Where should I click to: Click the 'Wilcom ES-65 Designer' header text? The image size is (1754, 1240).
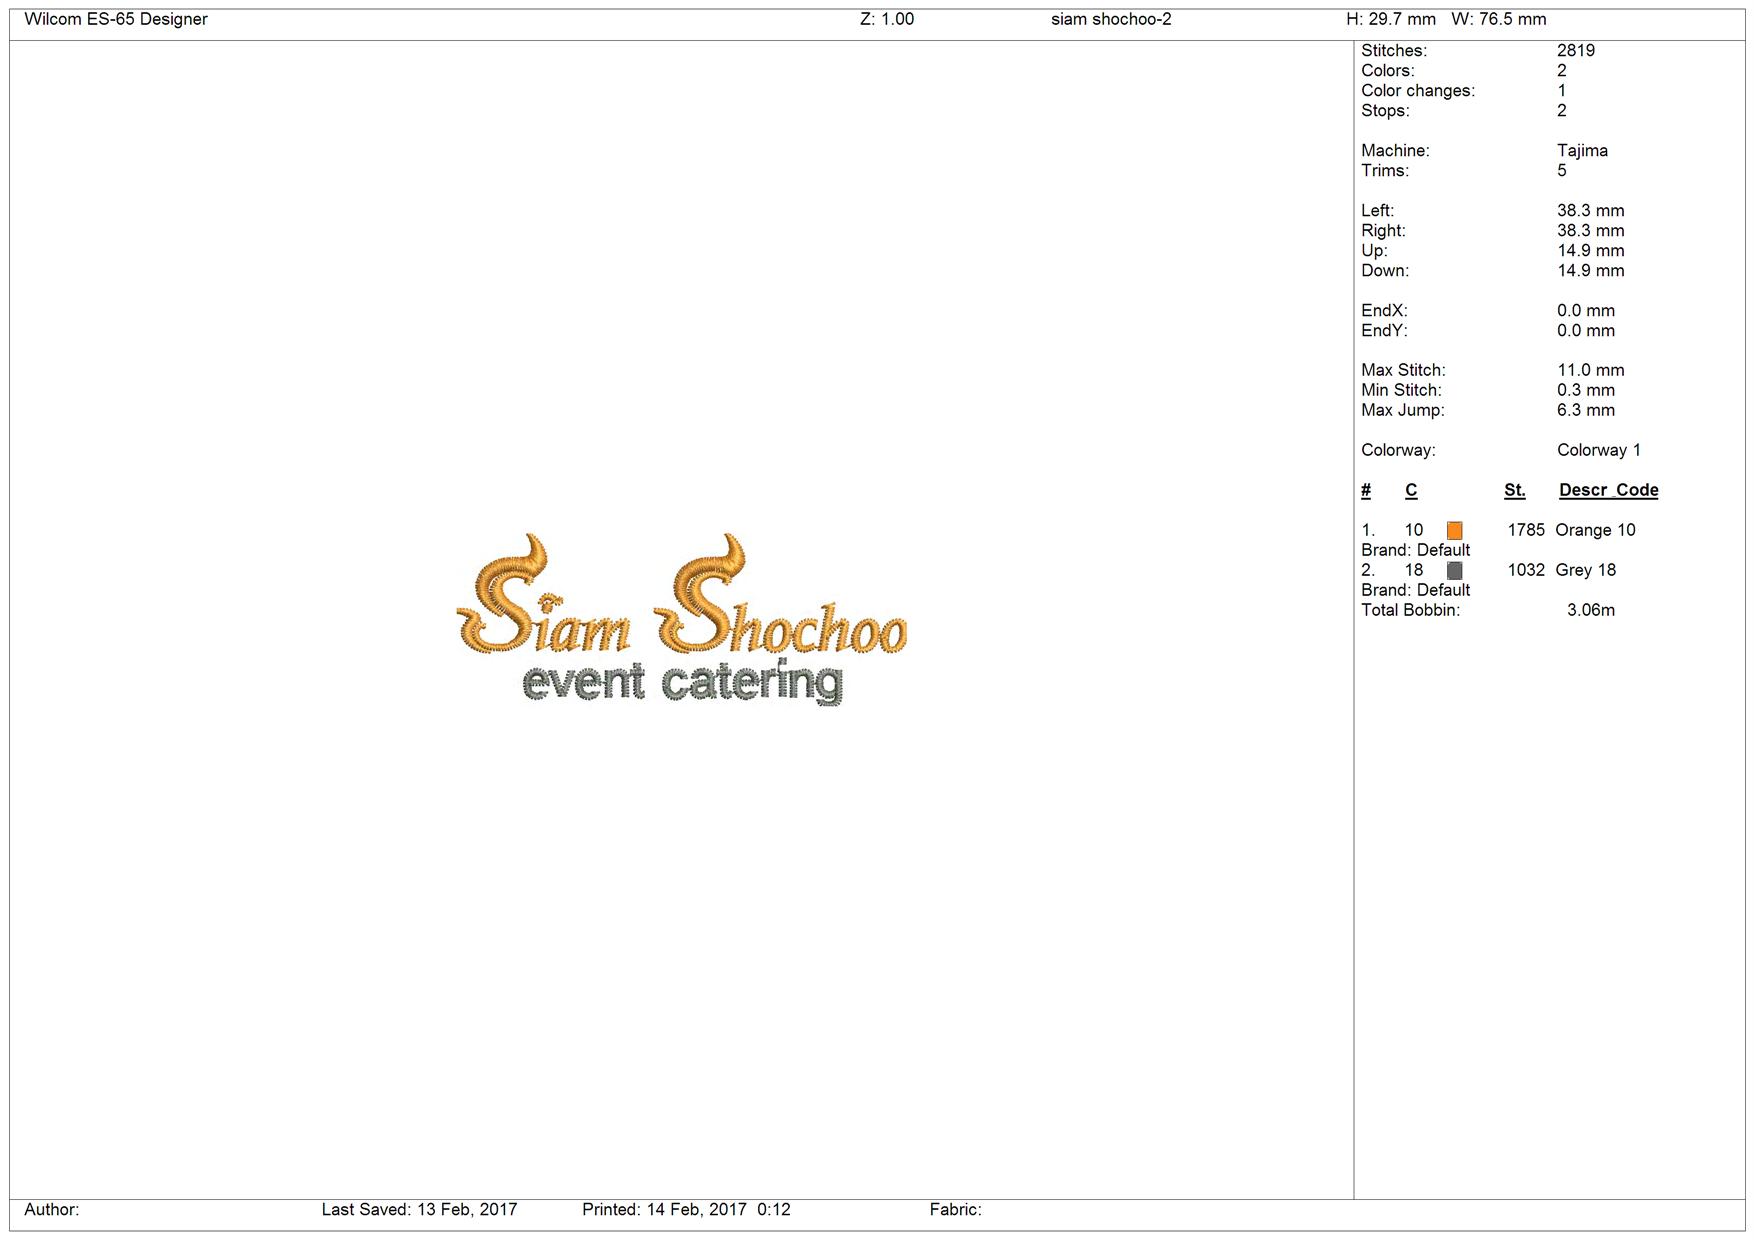[x=116, y=19]
